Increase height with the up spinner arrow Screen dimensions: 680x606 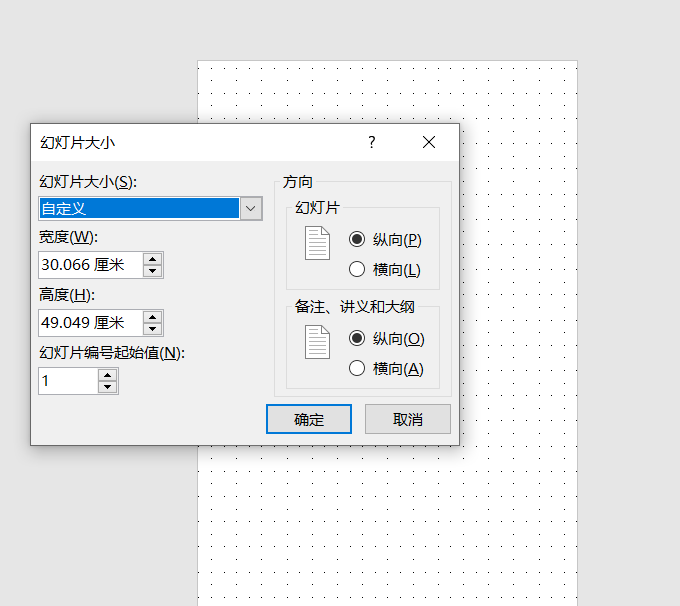coord(152,317)
